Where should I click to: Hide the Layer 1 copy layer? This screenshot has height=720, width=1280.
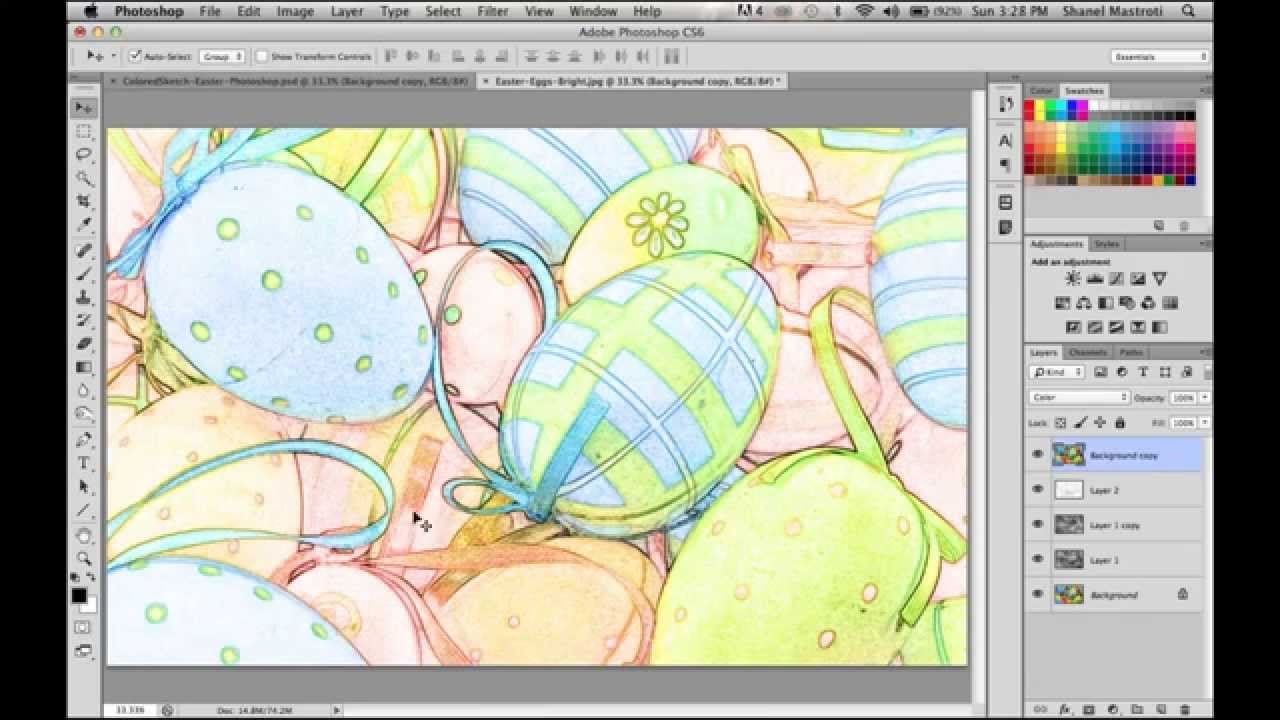click(x=1037, y=524)
